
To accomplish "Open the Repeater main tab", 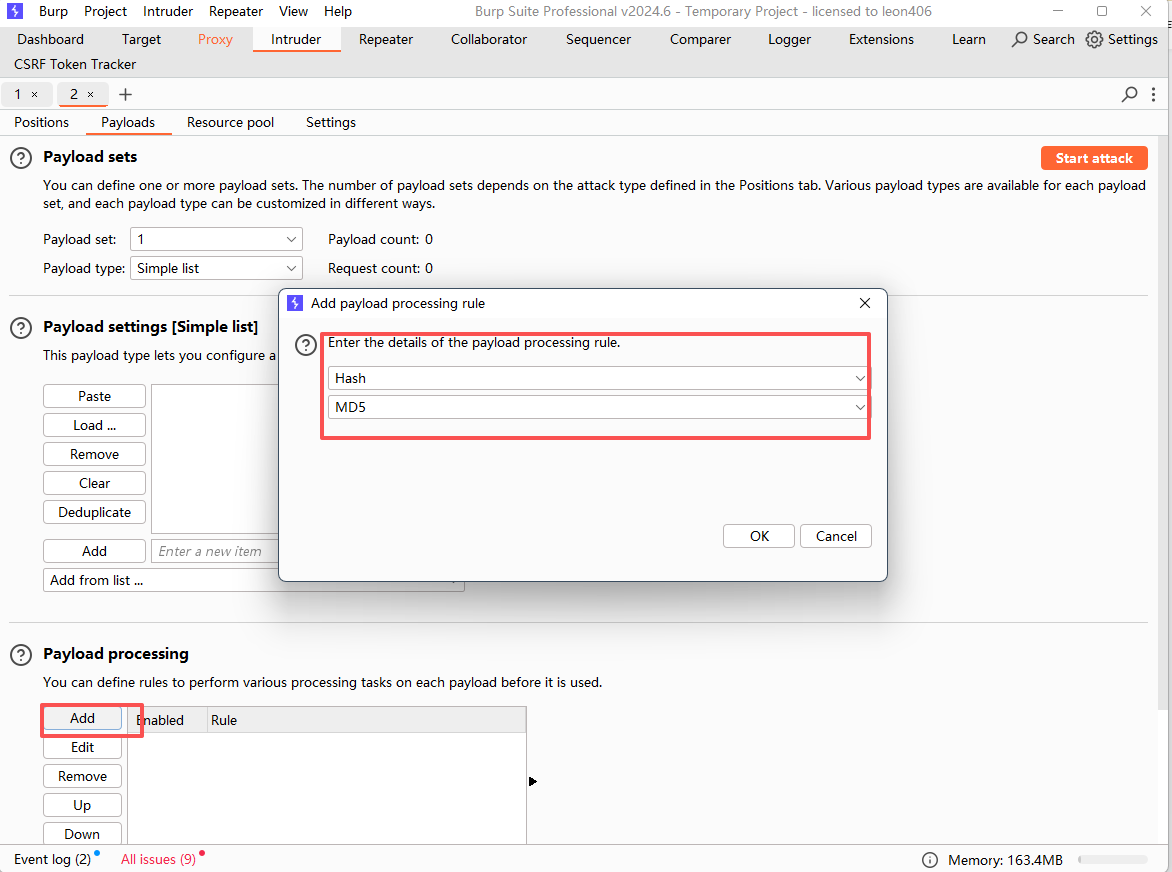I will [x=386, y=40].
